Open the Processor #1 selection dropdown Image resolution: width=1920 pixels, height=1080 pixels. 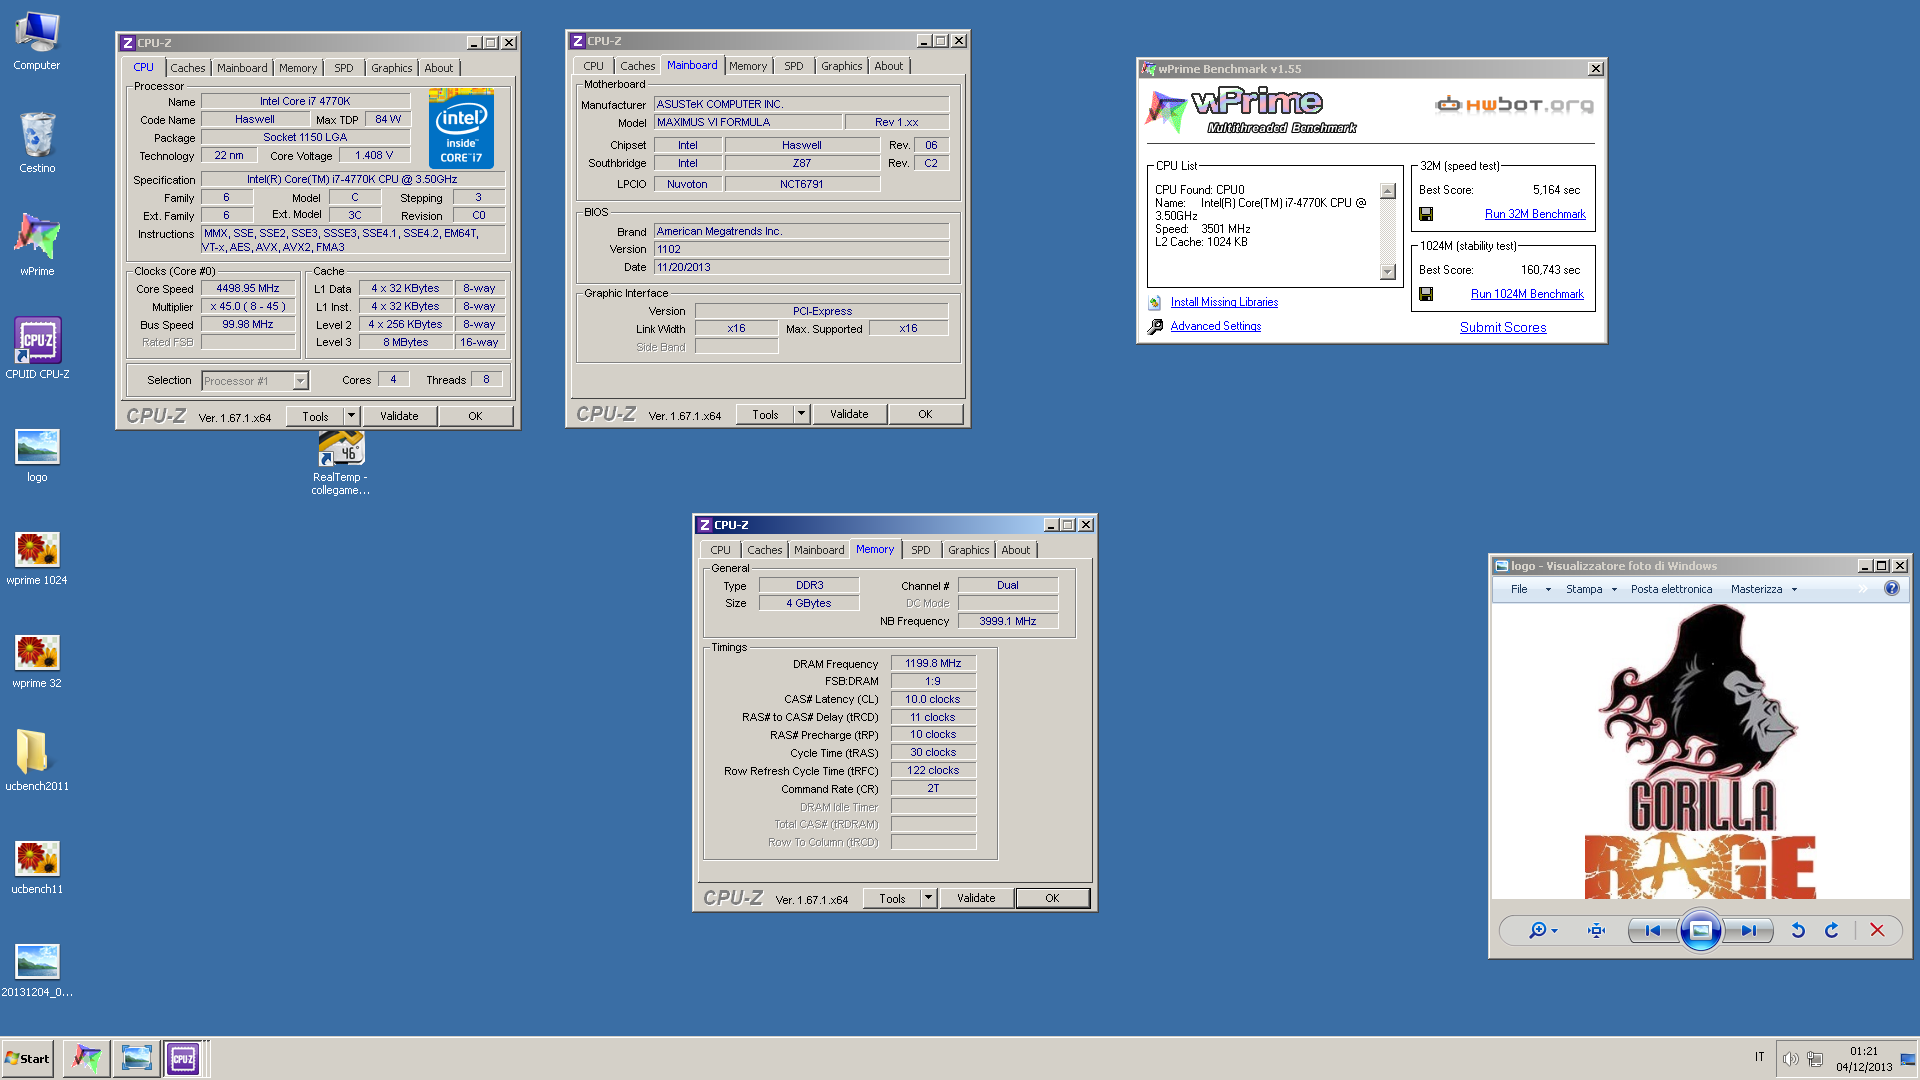[x=255, y=381]
